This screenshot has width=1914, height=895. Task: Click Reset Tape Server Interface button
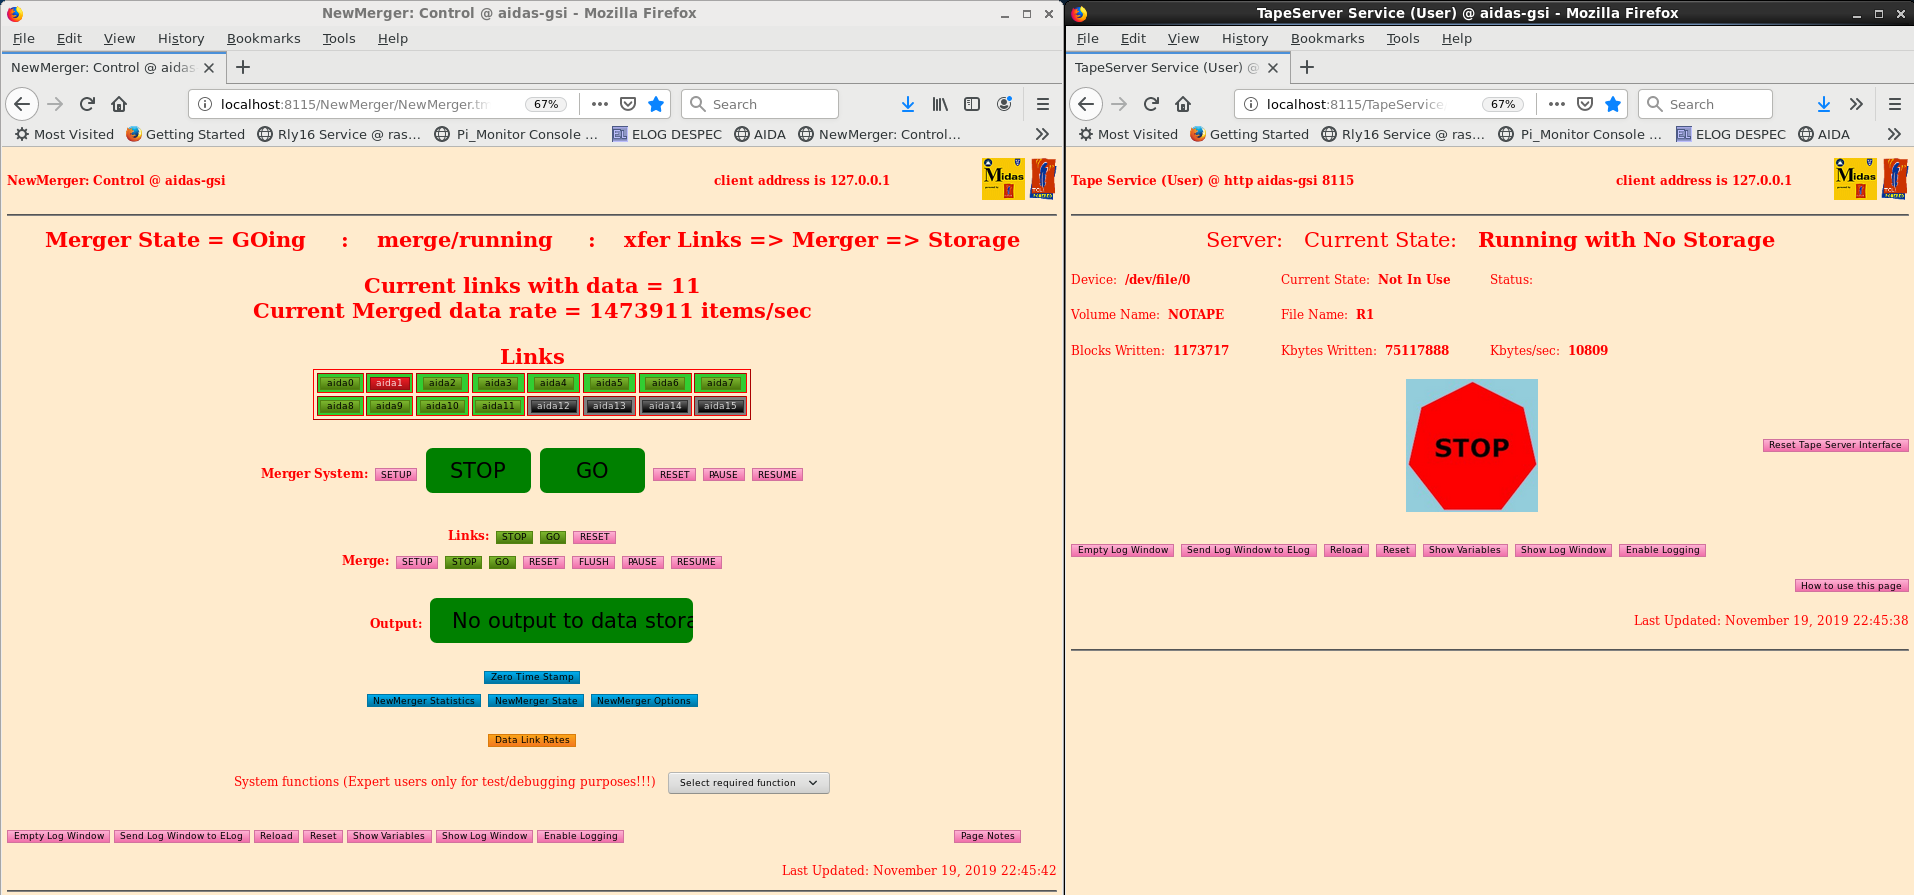(1835, 445)
